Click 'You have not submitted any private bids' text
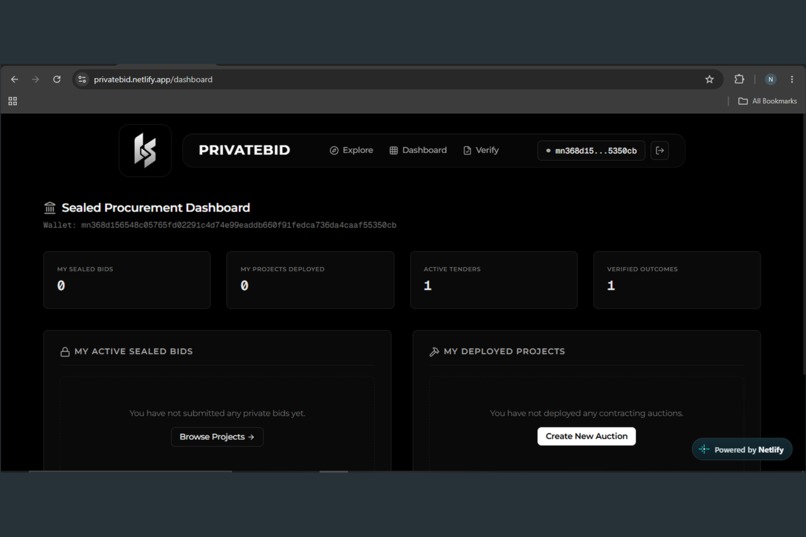Viewport: 806px width, 537px height. pyautogui.click(x=217, y=413)
